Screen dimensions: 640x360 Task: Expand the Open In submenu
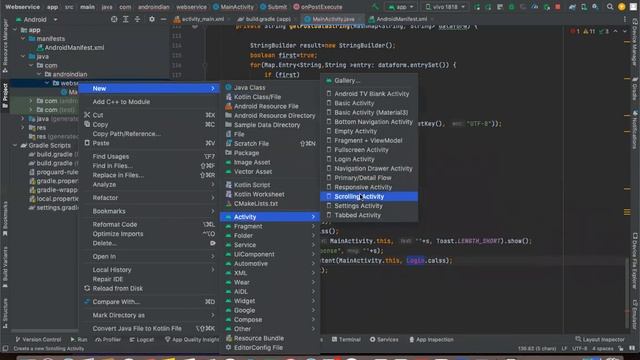point(149,256)
